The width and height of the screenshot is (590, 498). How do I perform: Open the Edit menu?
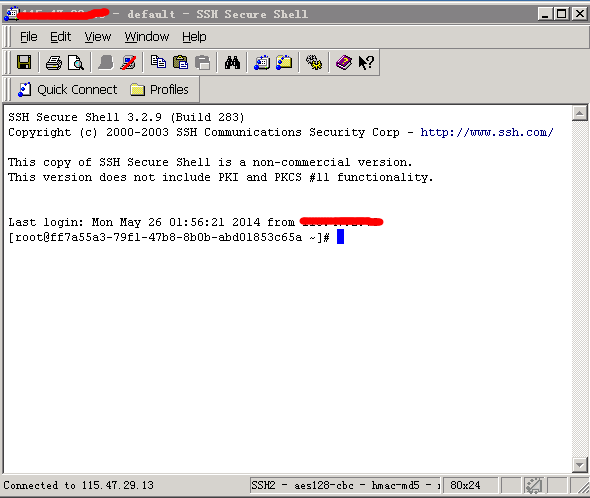click(x=61, y=37)
